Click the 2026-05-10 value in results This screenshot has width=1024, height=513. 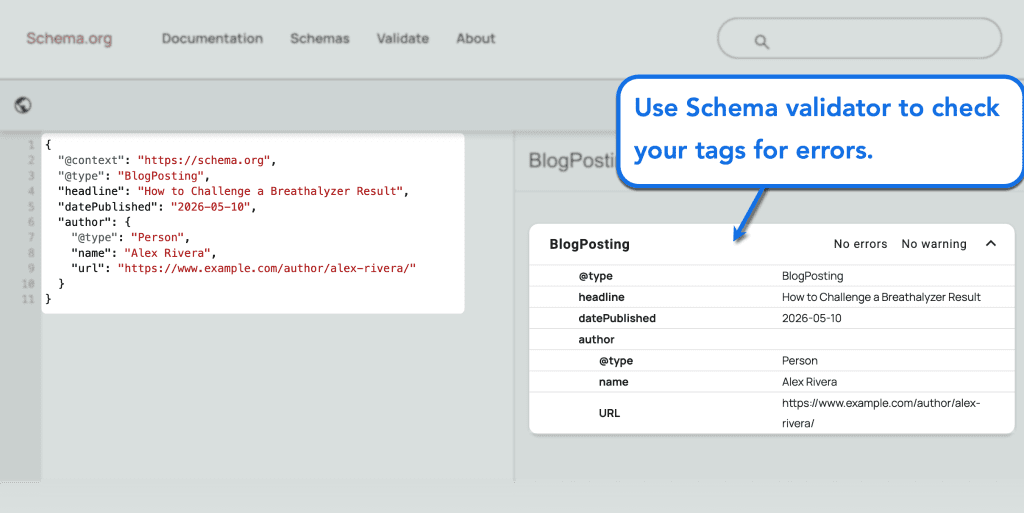[x=812, y=319]
